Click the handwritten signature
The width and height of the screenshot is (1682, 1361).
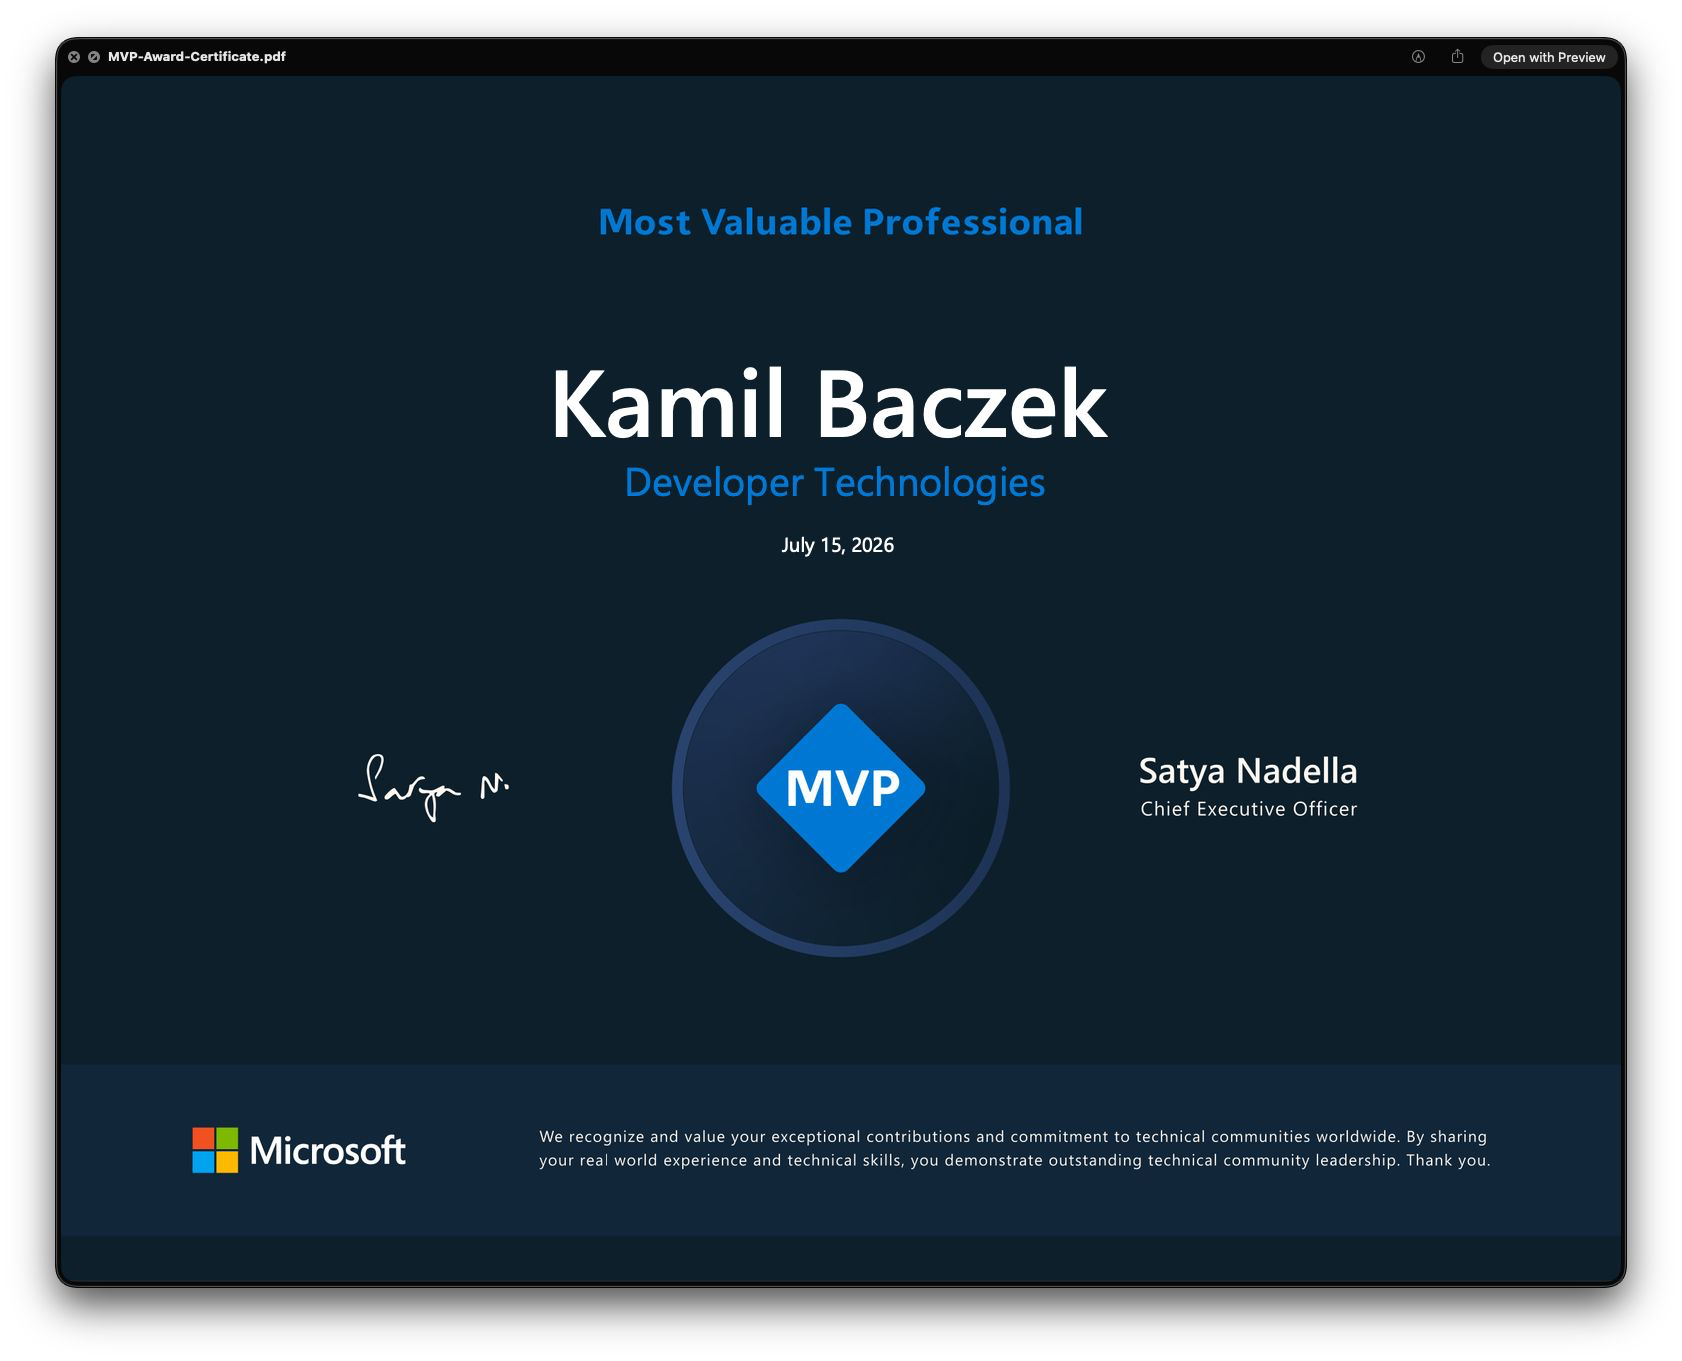[x=434, y=788]
